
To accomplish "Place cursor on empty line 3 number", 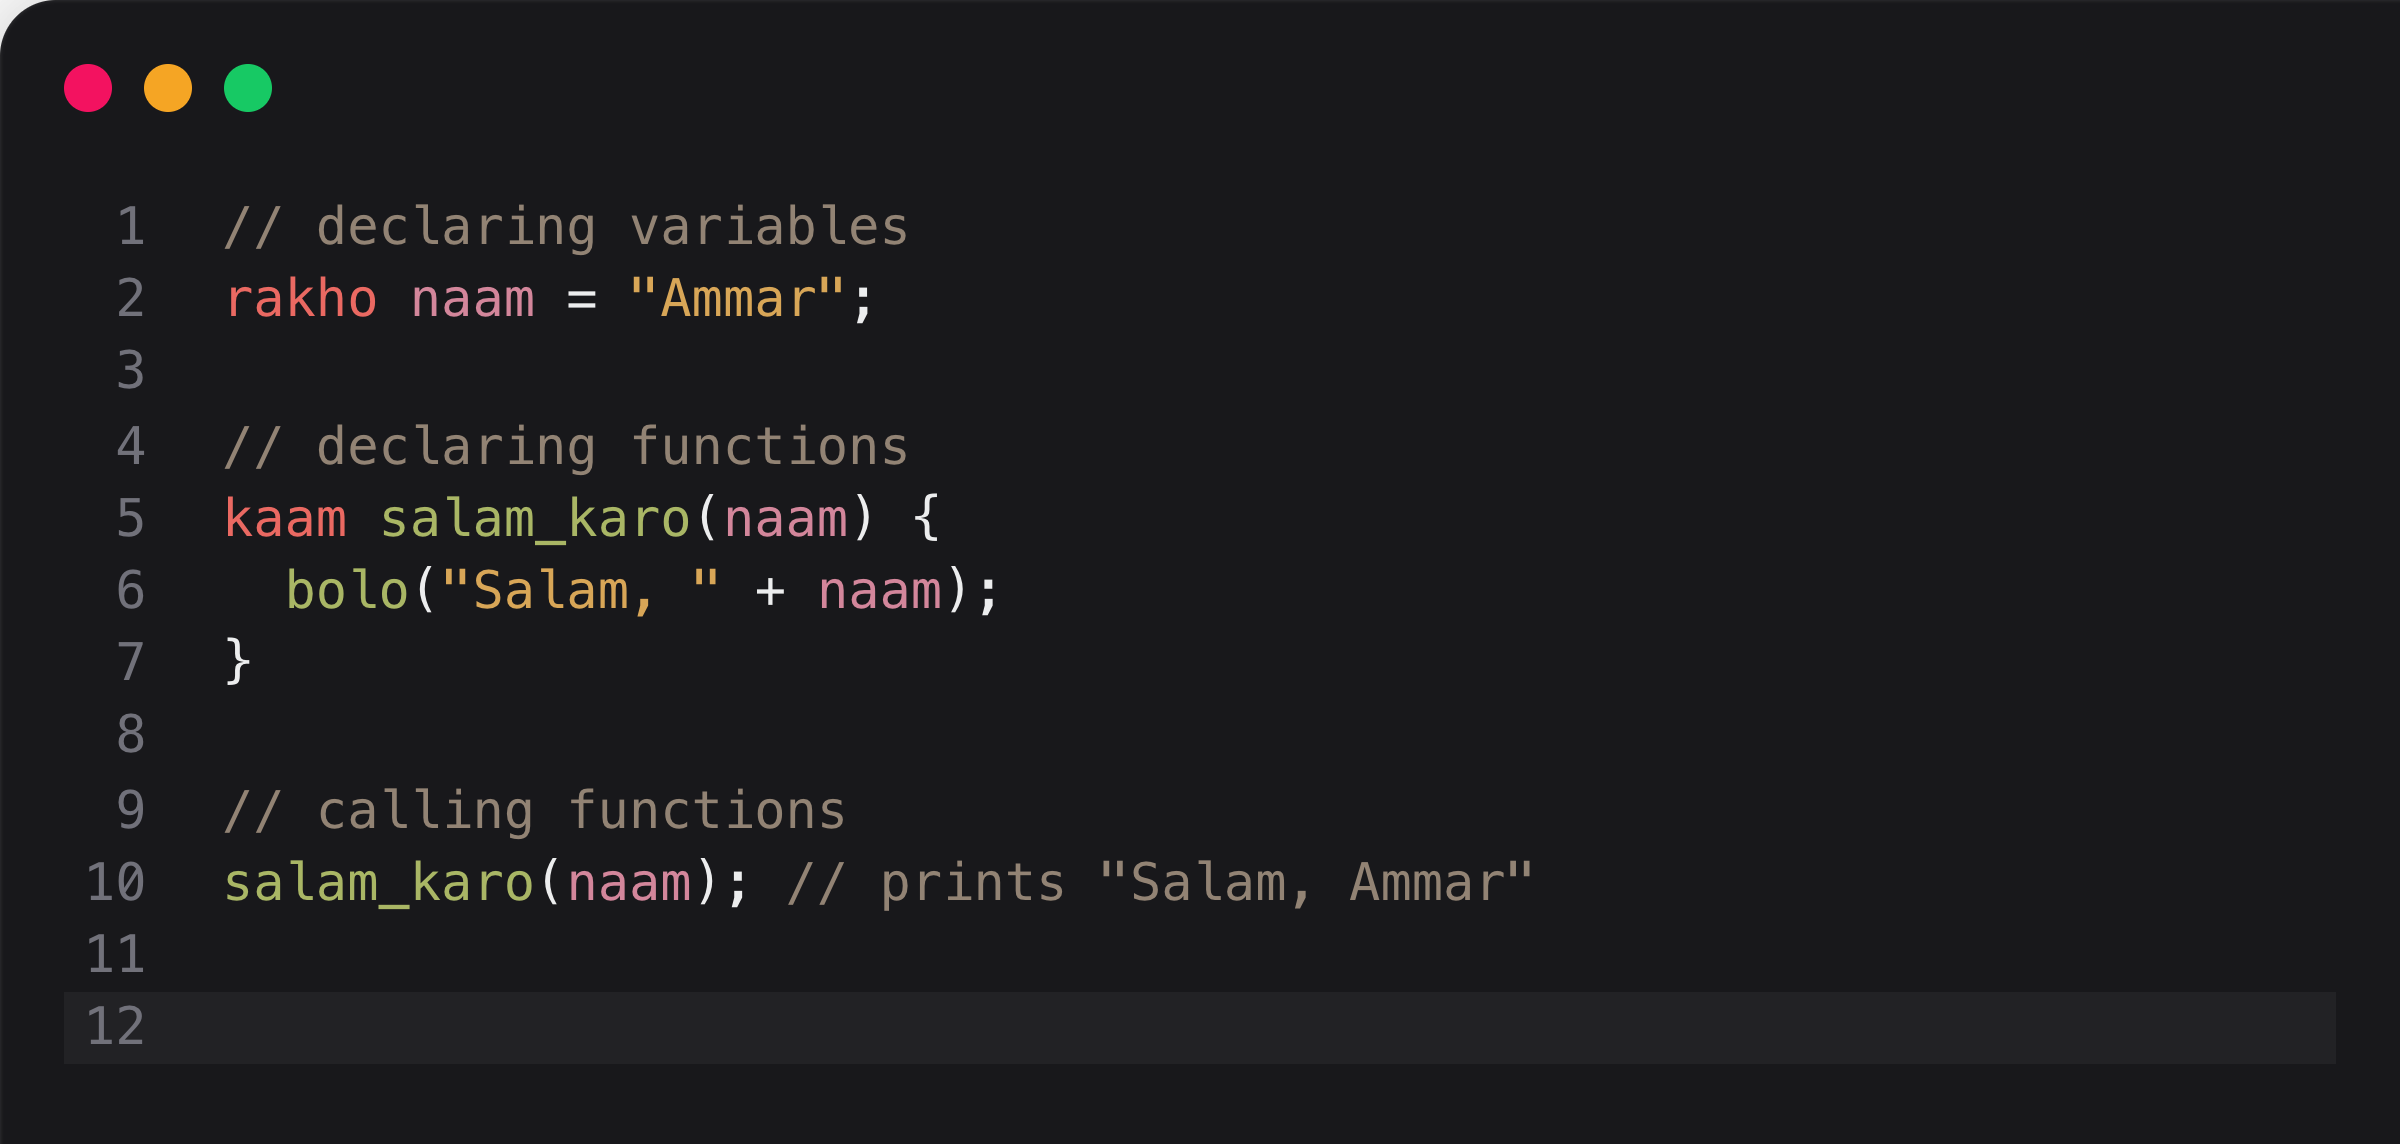I will pyautogui.click(x=131, y=371).
